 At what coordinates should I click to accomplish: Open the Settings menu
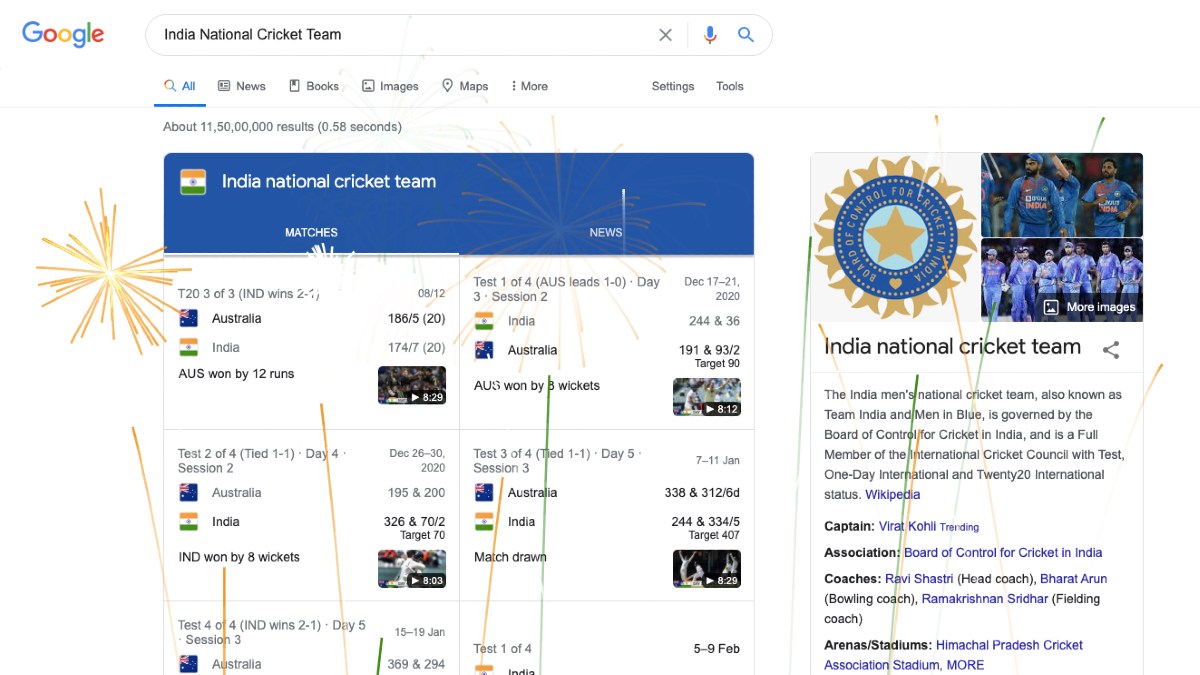[x=672, y=86]
